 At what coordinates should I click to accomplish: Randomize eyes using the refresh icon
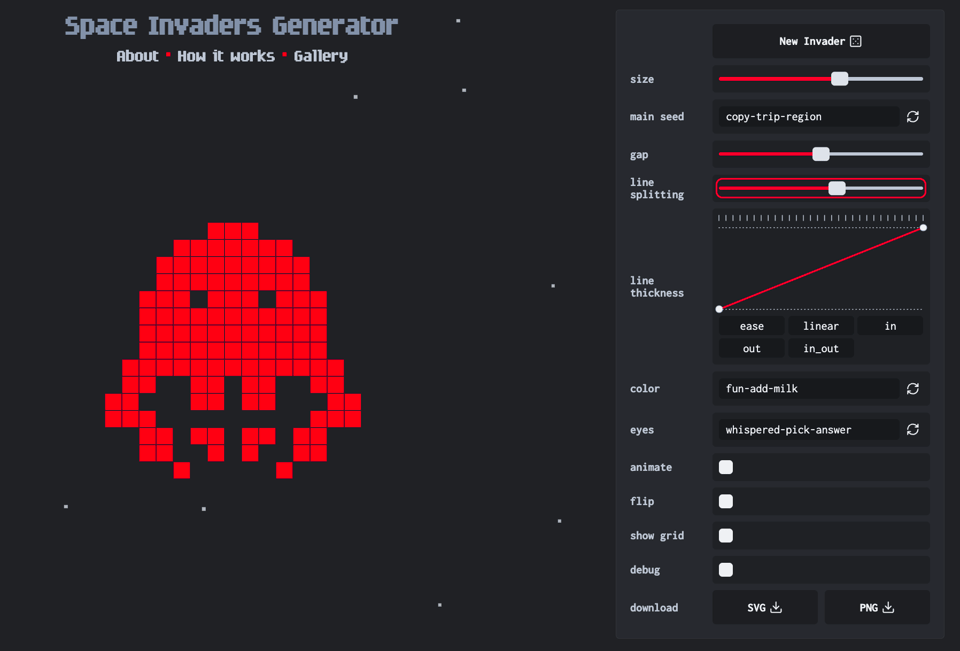point(912,429)
